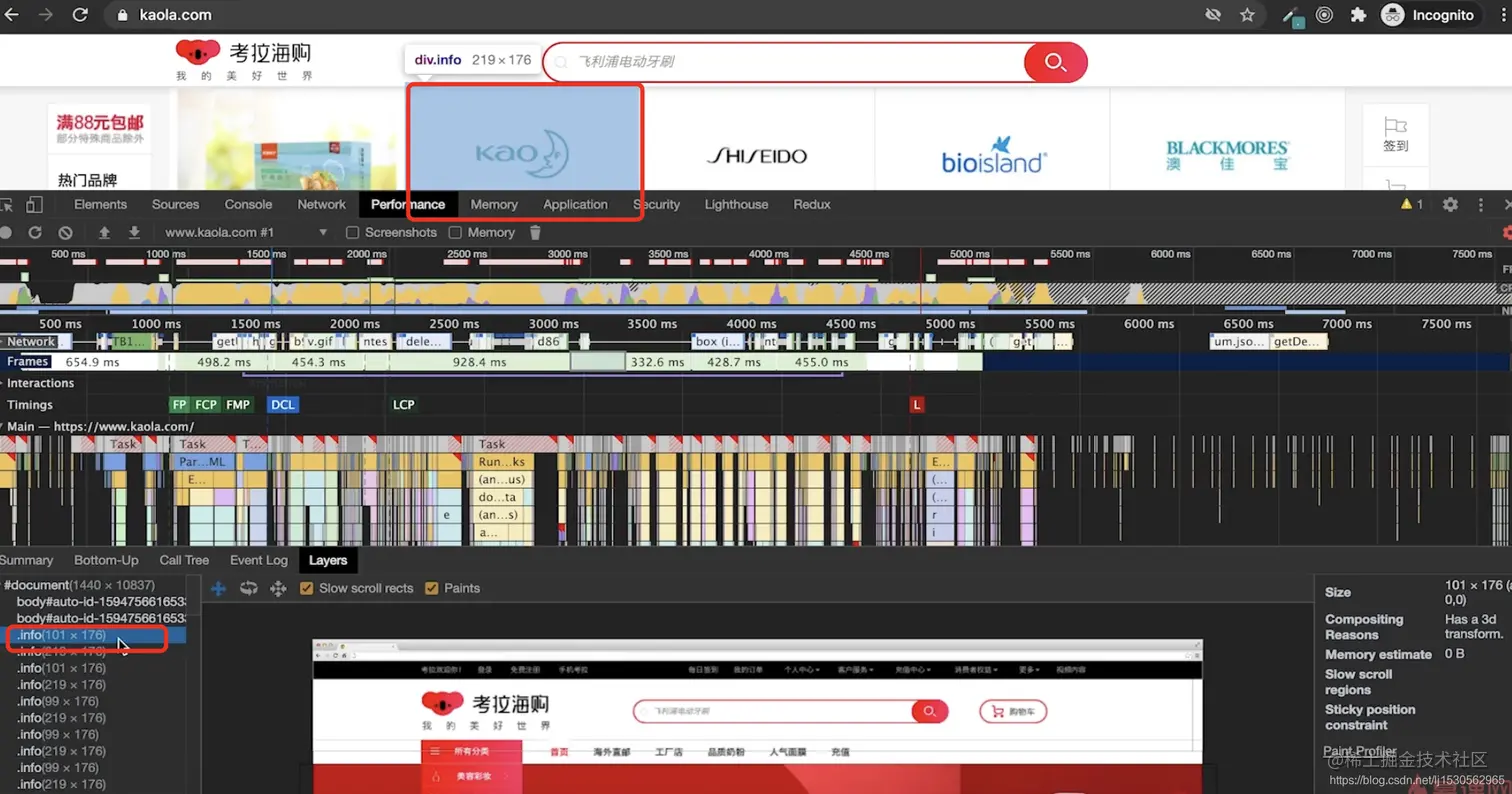Enable the Screenshots checkbox
This screenshot has width=1512, height=794.
tap(352, 232)
